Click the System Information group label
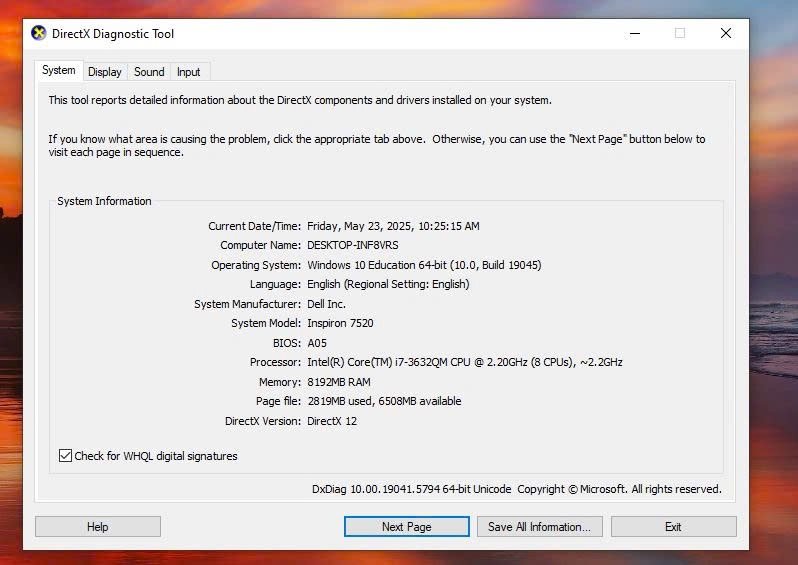Viewport: 798px width, 565px height. pos(104,201)
